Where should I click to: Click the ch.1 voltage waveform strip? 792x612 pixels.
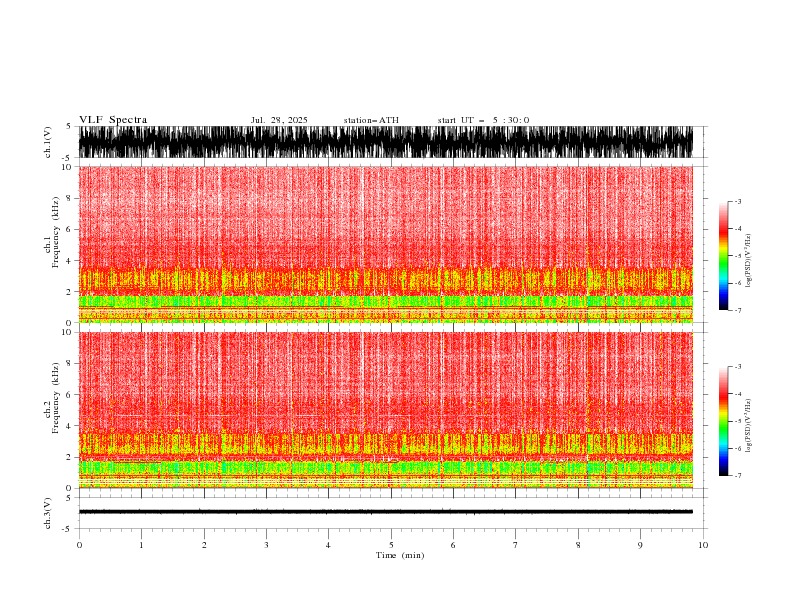pyautogui.click(x=386, y=142)
